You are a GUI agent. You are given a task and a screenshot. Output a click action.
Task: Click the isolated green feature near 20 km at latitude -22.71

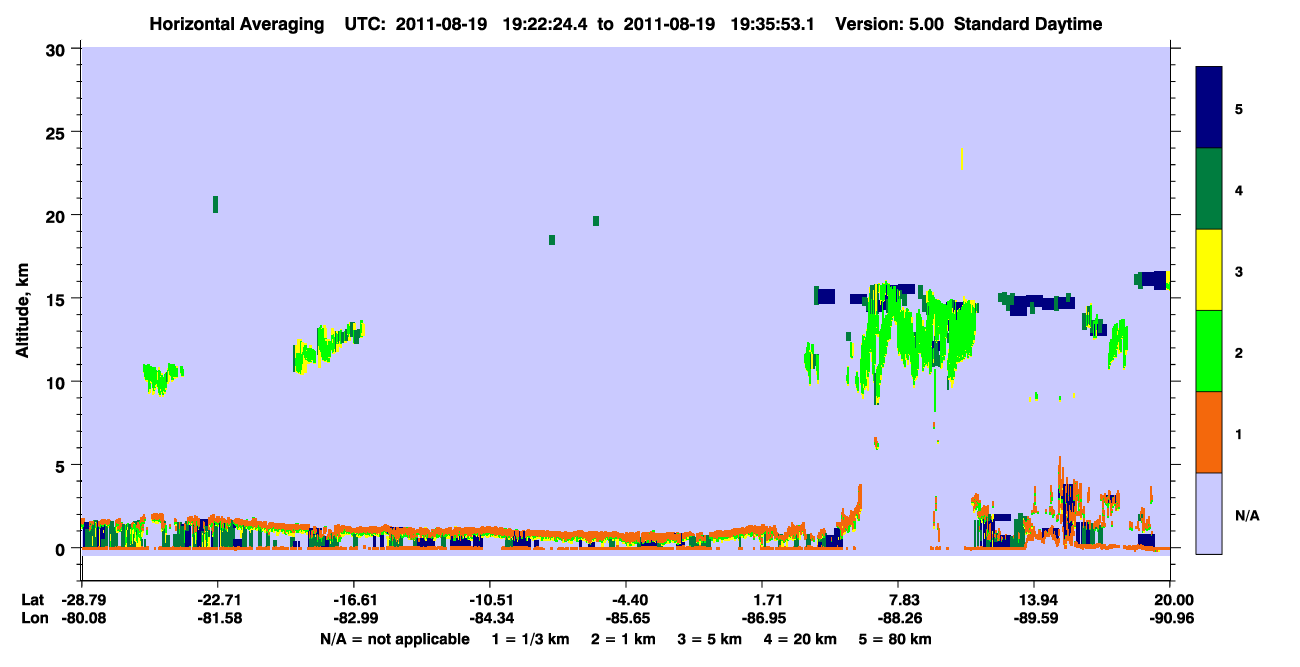click(x=215, y=204)
